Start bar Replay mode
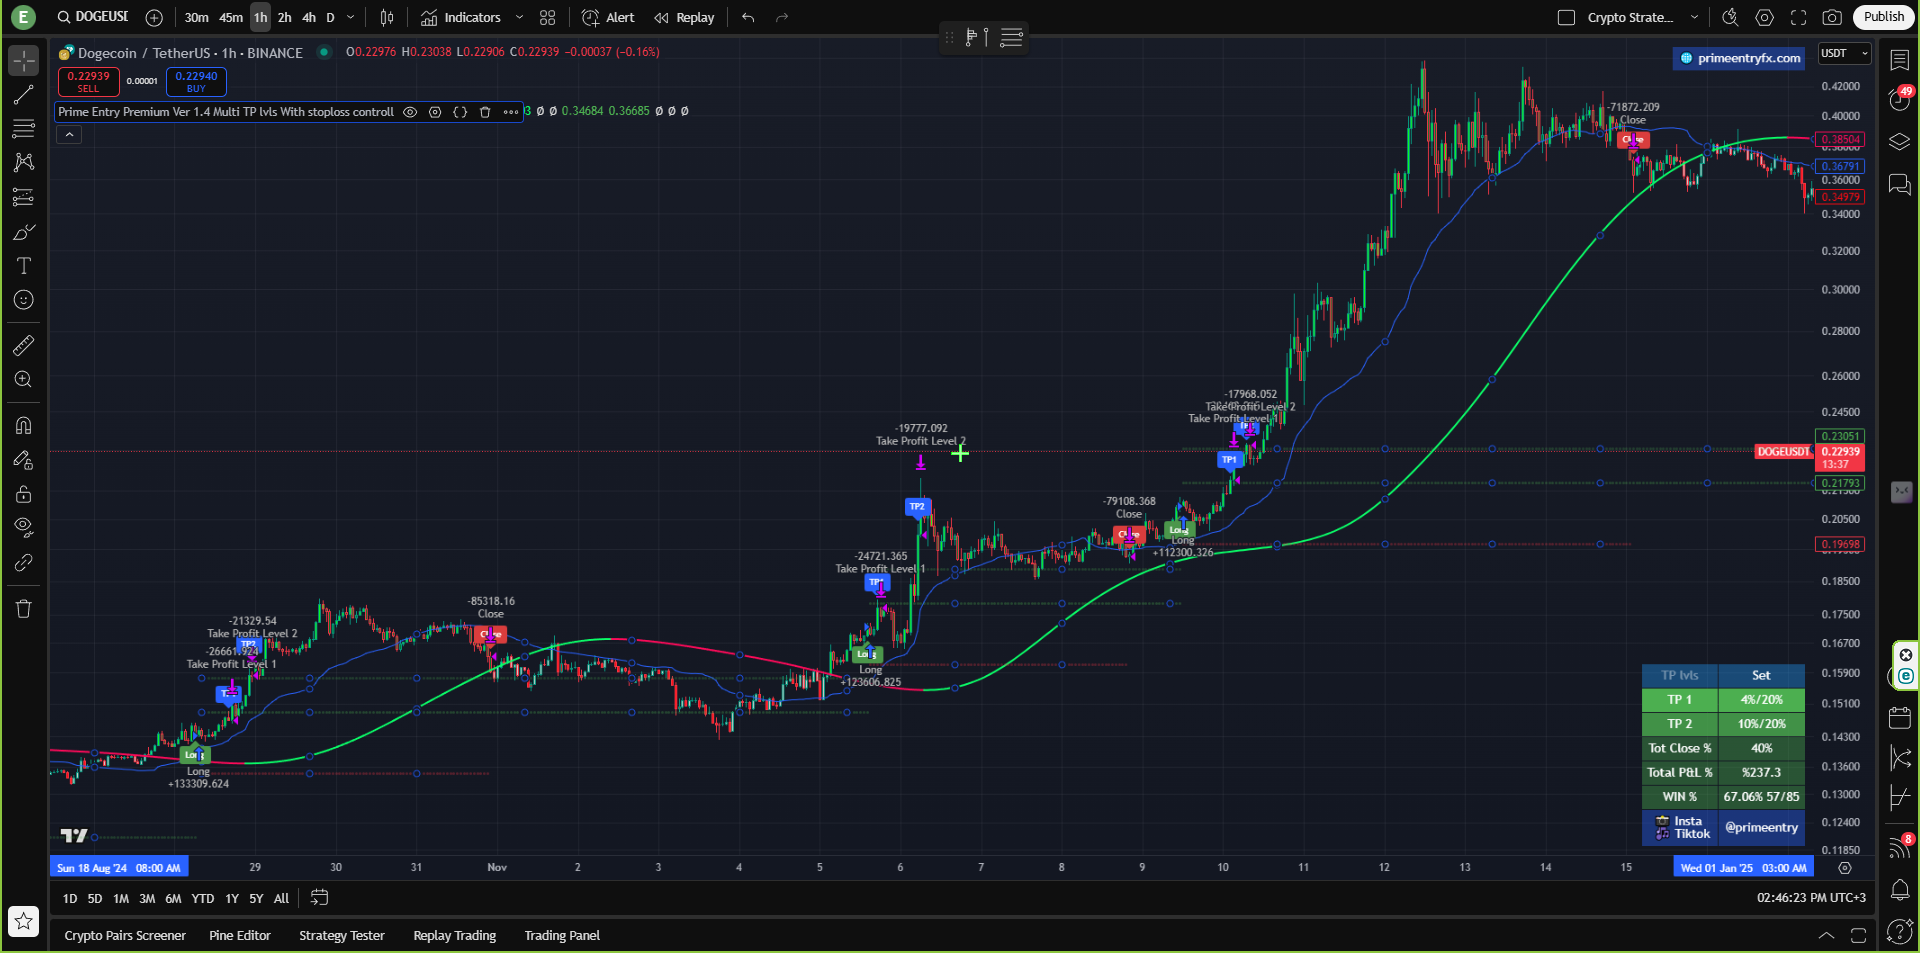This screenshot has width=1920, height=953. tap(684, 17)
